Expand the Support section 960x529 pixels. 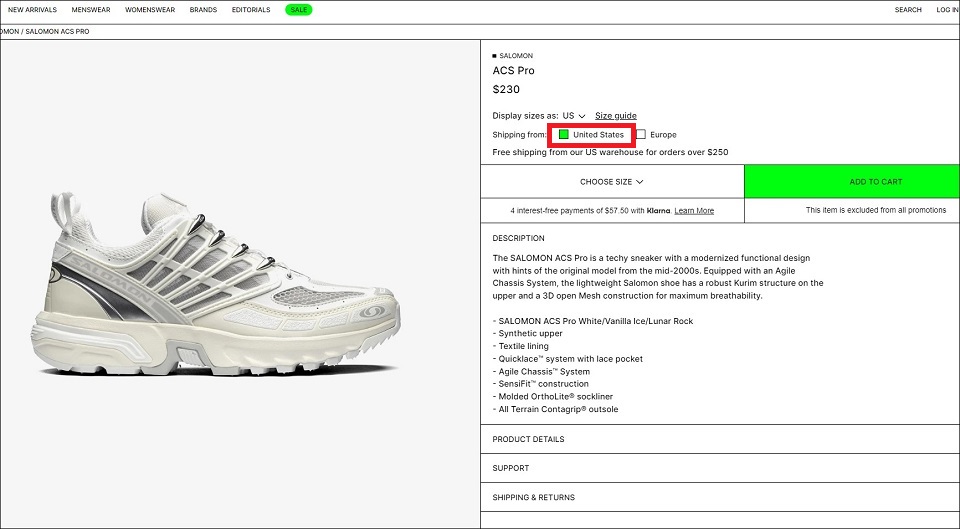(720, 468)
